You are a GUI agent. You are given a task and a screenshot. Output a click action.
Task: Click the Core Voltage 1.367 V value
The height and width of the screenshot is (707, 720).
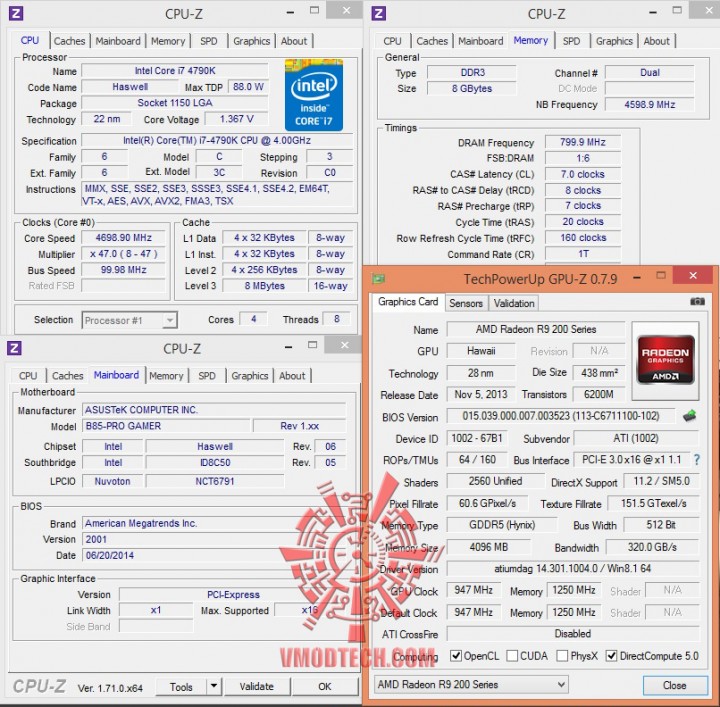tap(236, 119)
